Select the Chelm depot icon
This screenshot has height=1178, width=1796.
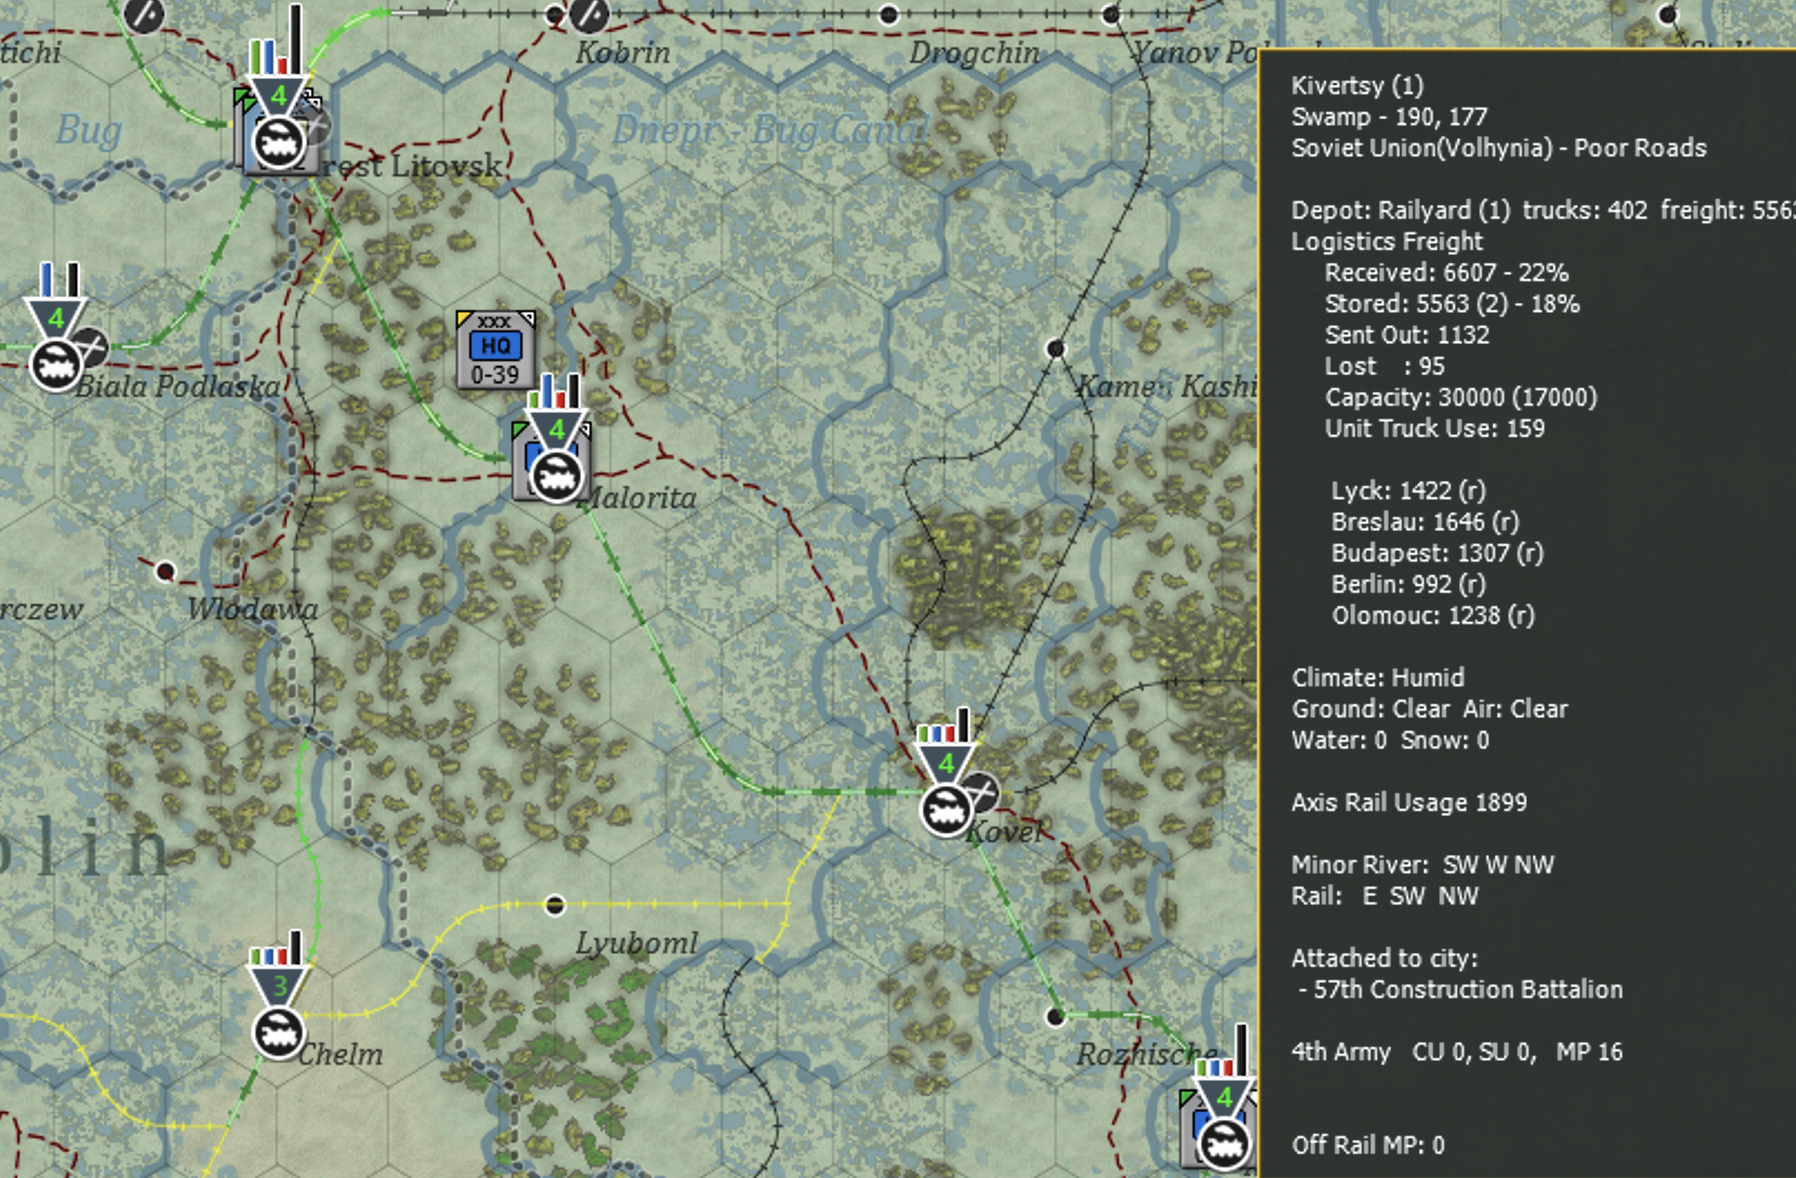(x=278, y=1033)
